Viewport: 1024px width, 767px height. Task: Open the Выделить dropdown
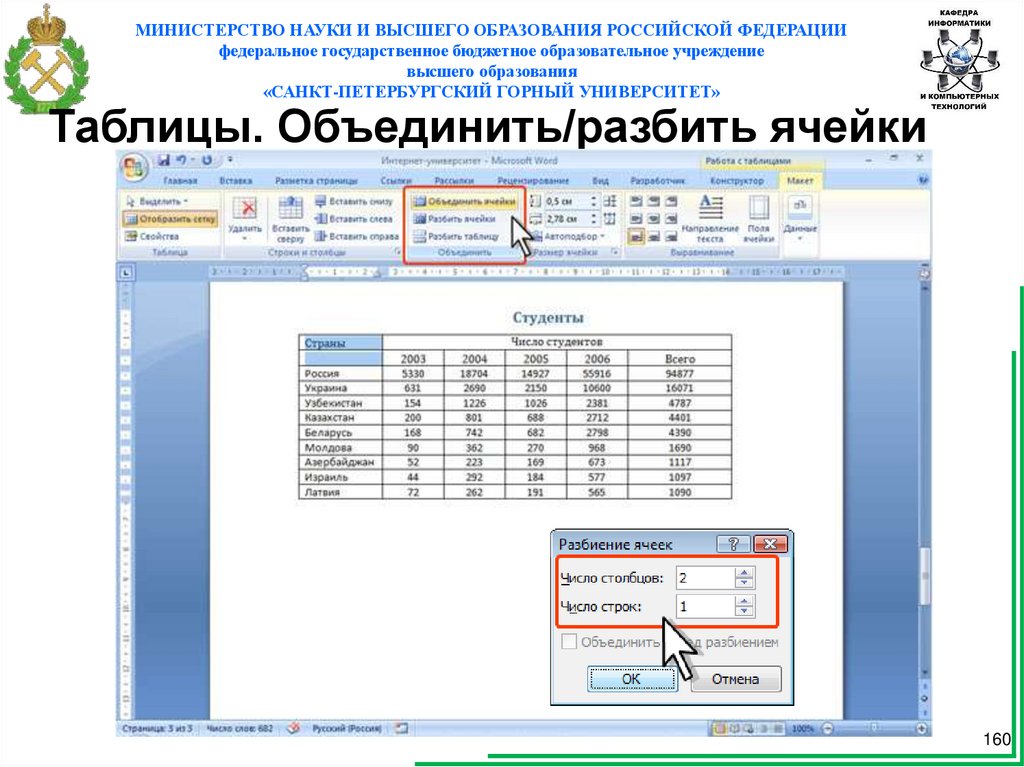coord(157,201)
